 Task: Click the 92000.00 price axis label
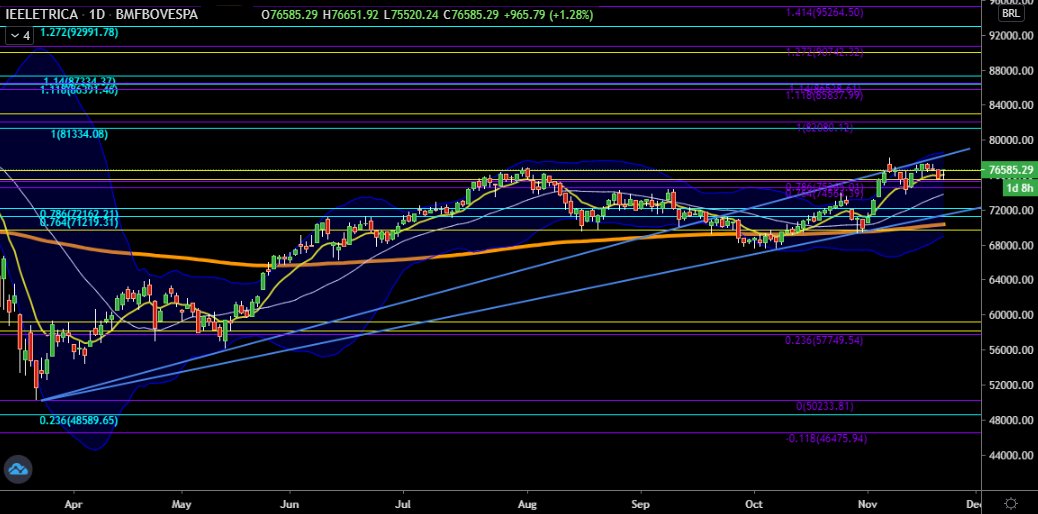tap(1011, 35)
